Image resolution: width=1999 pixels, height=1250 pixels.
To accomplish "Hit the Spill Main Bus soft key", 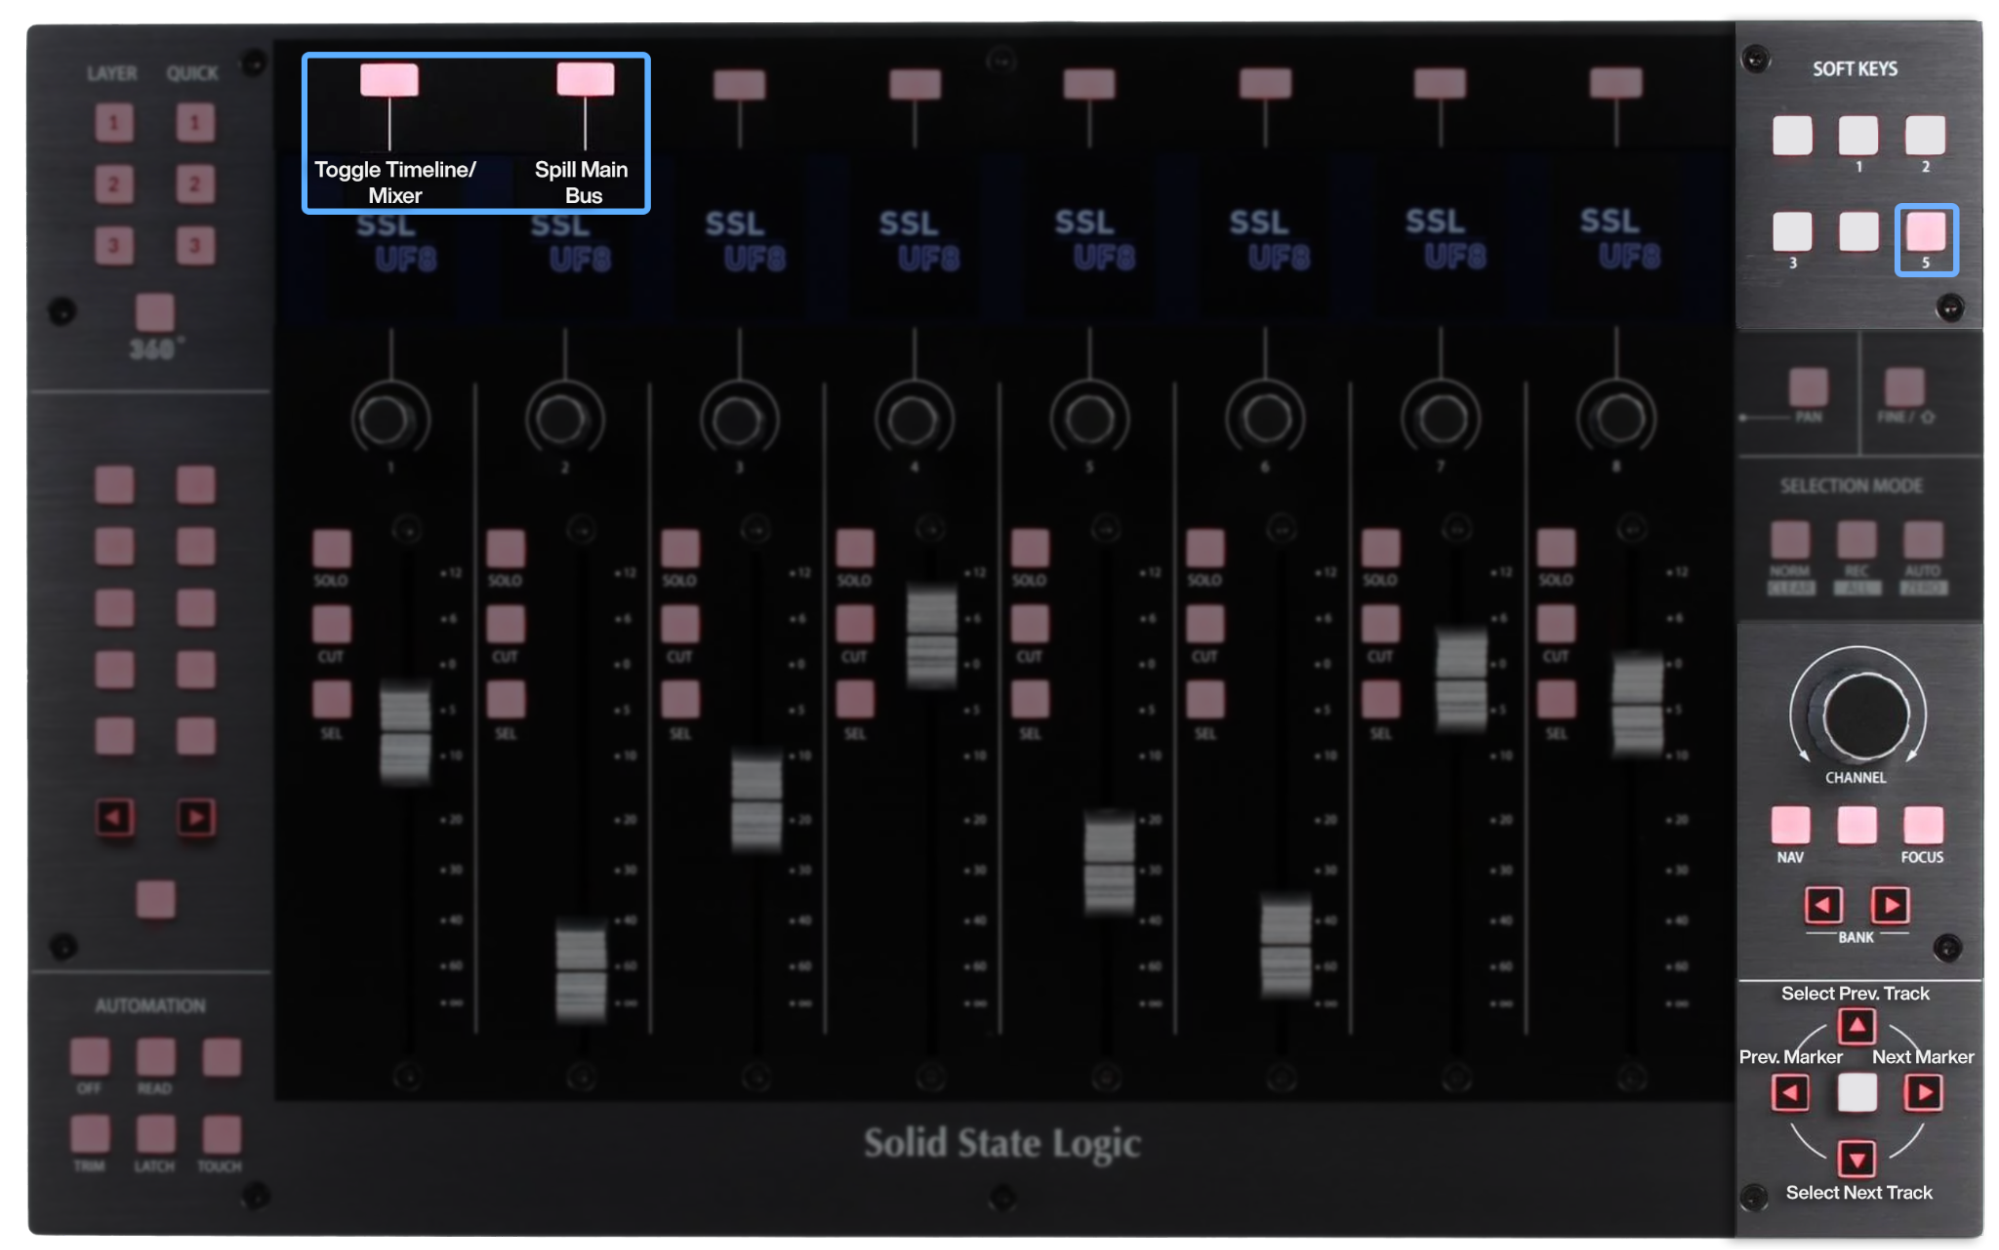I will tap(585, 79).
